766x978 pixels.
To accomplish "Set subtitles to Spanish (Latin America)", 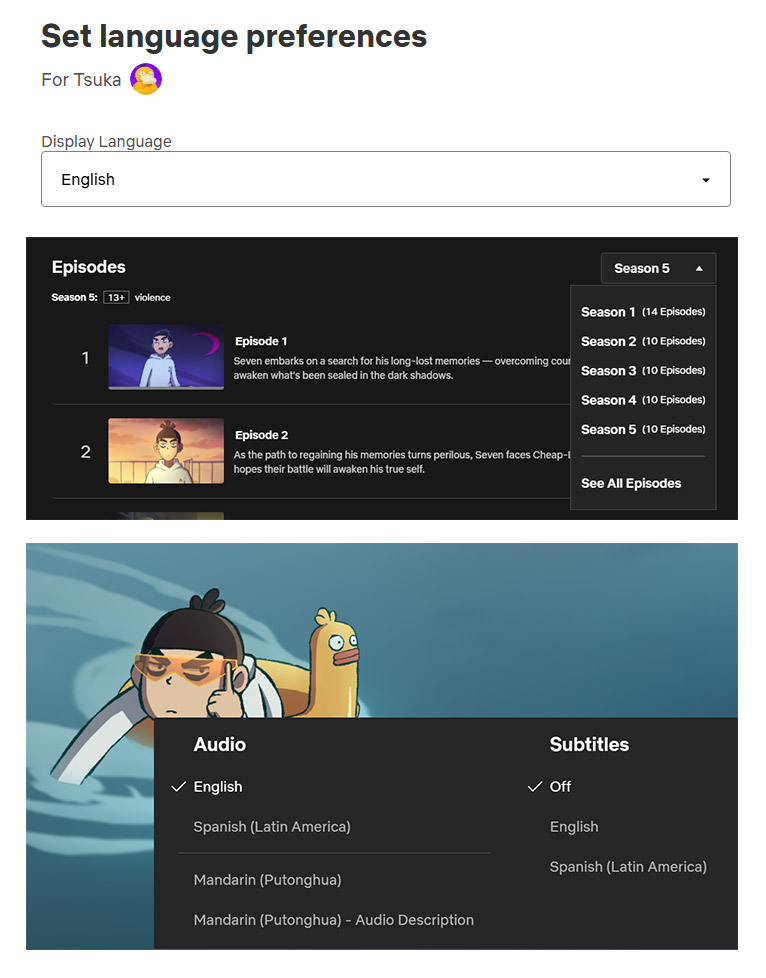I will 628,867.
